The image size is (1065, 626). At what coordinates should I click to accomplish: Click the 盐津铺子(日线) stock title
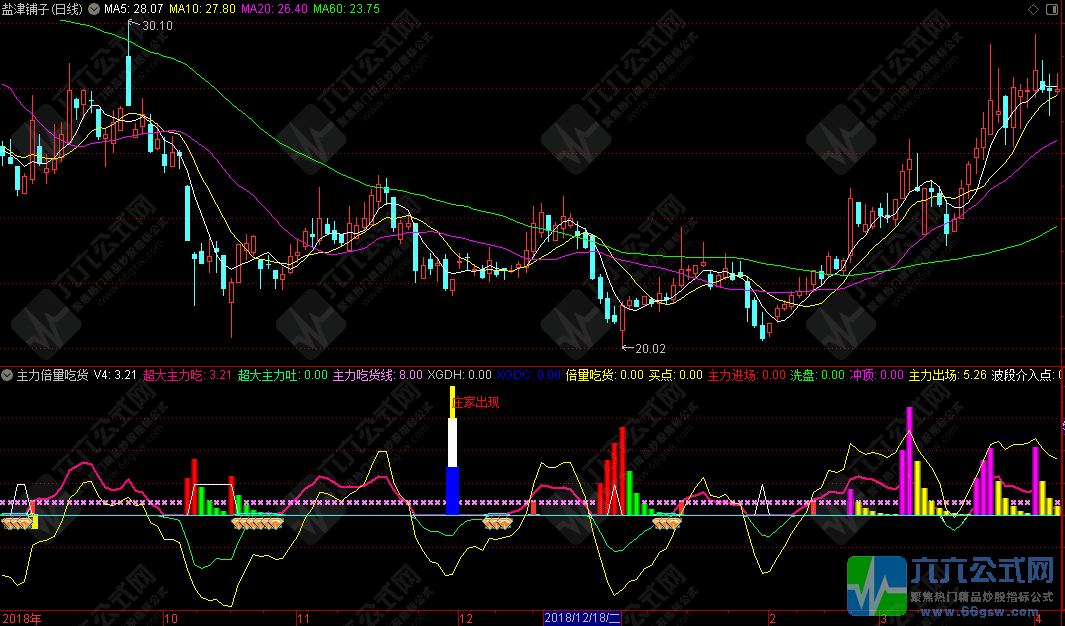click(43, 8)
